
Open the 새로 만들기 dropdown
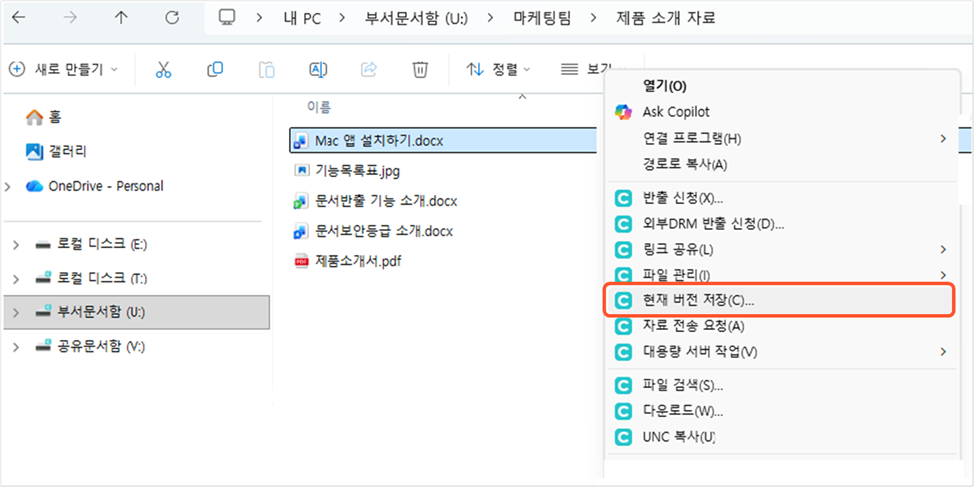[x=63, y=69]
